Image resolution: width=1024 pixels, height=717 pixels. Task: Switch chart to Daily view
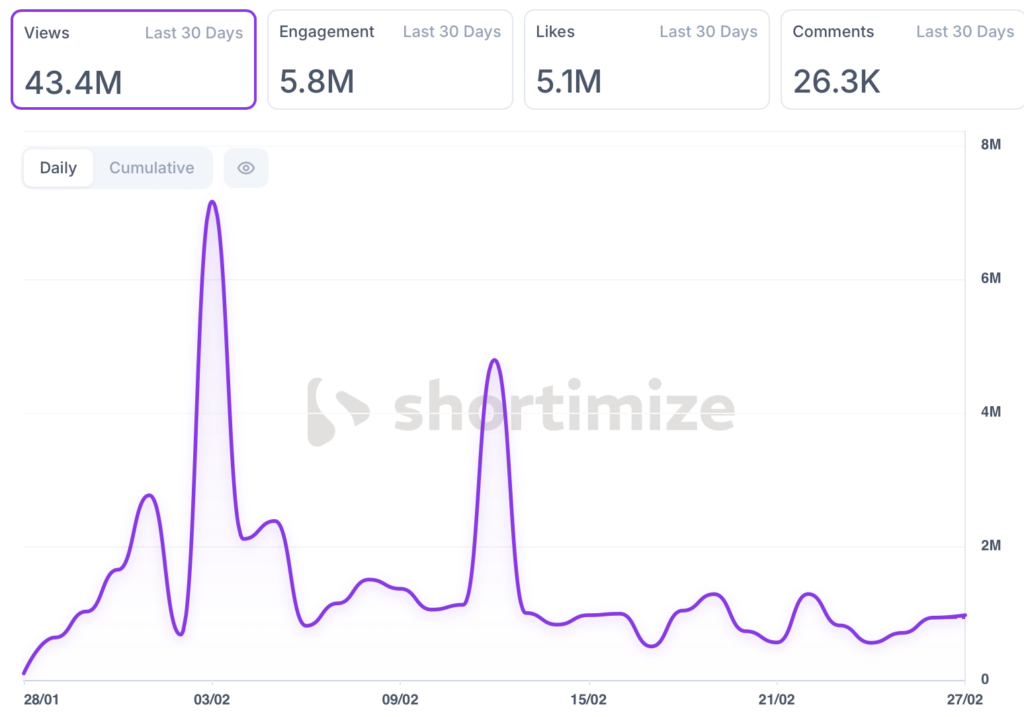point(58,168)
